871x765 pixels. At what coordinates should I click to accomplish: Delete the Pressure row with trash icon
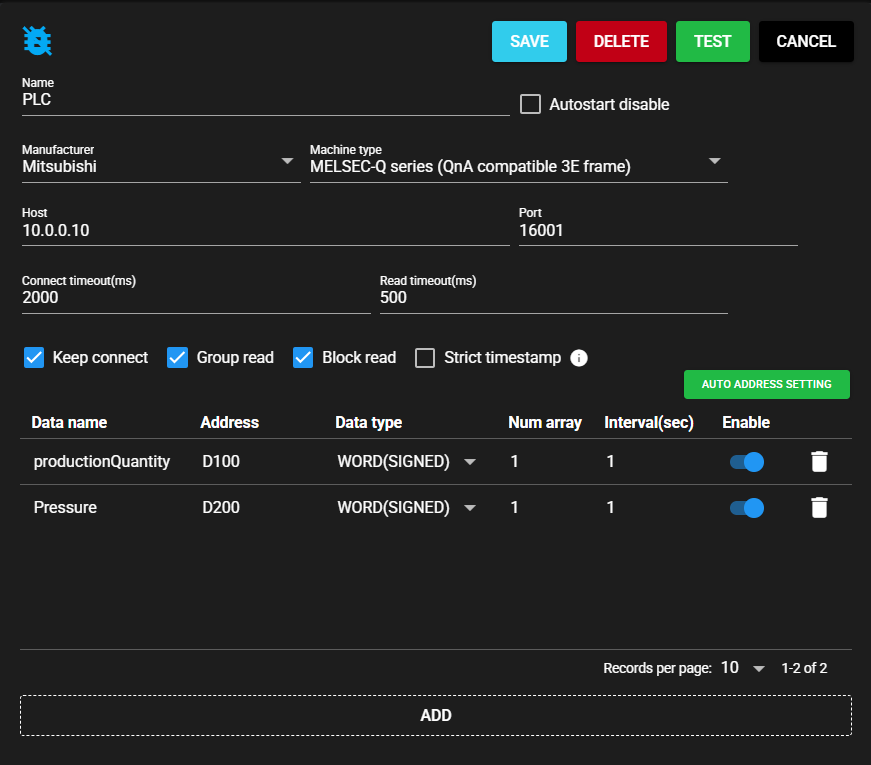pos(819,507)
